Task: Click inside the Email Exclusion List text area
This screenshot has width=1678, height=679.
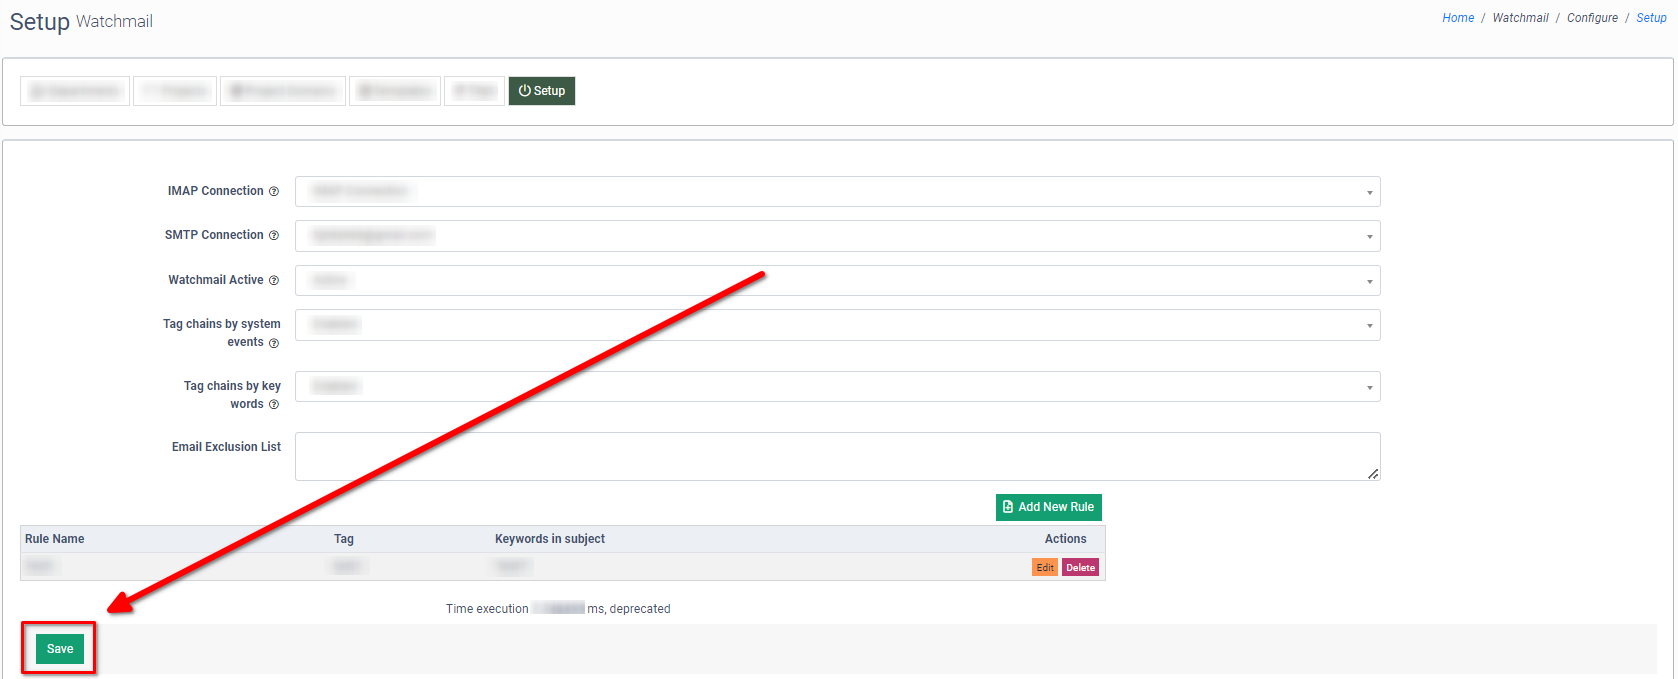Action: (837, 456)
